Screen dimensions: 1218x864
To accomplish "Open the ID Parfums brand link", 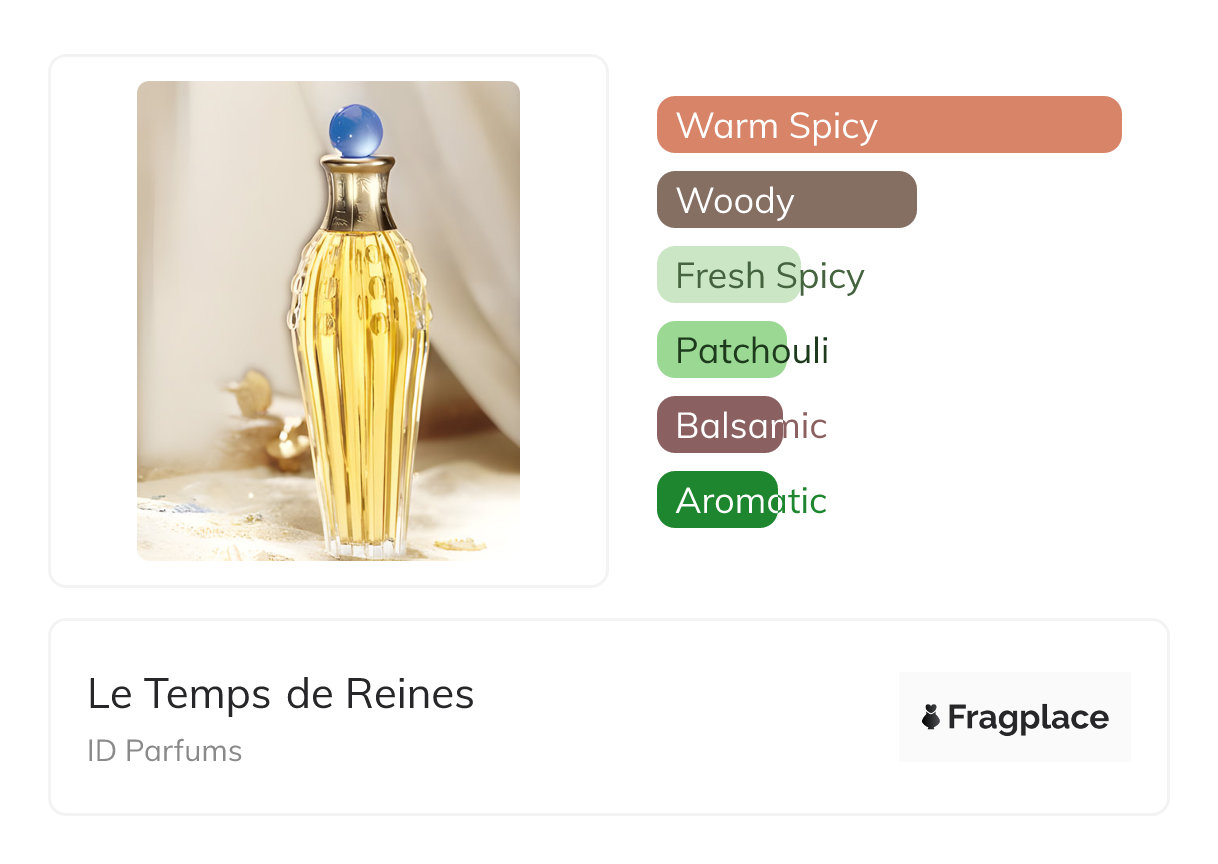I will click(164, 751).
